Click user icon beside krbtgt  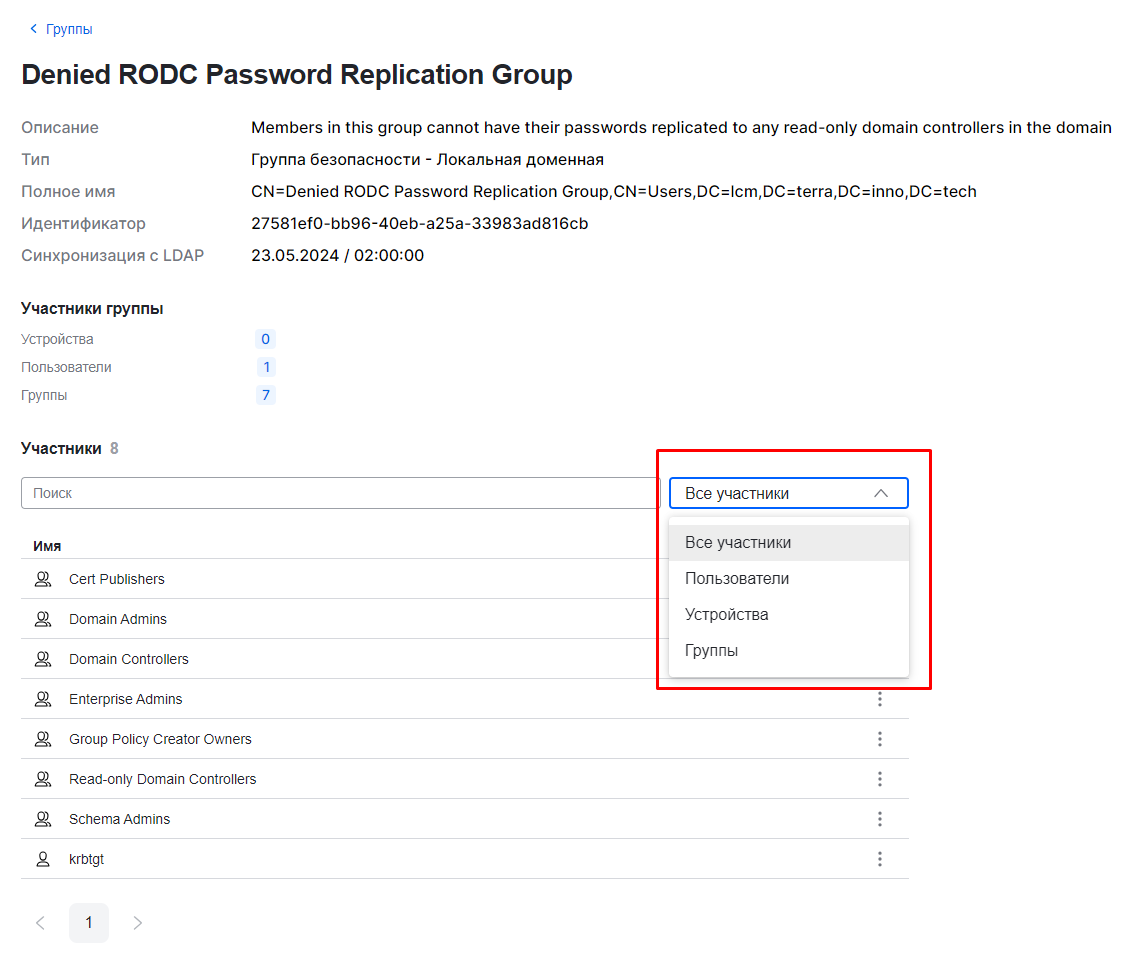(x=43, y=859)
